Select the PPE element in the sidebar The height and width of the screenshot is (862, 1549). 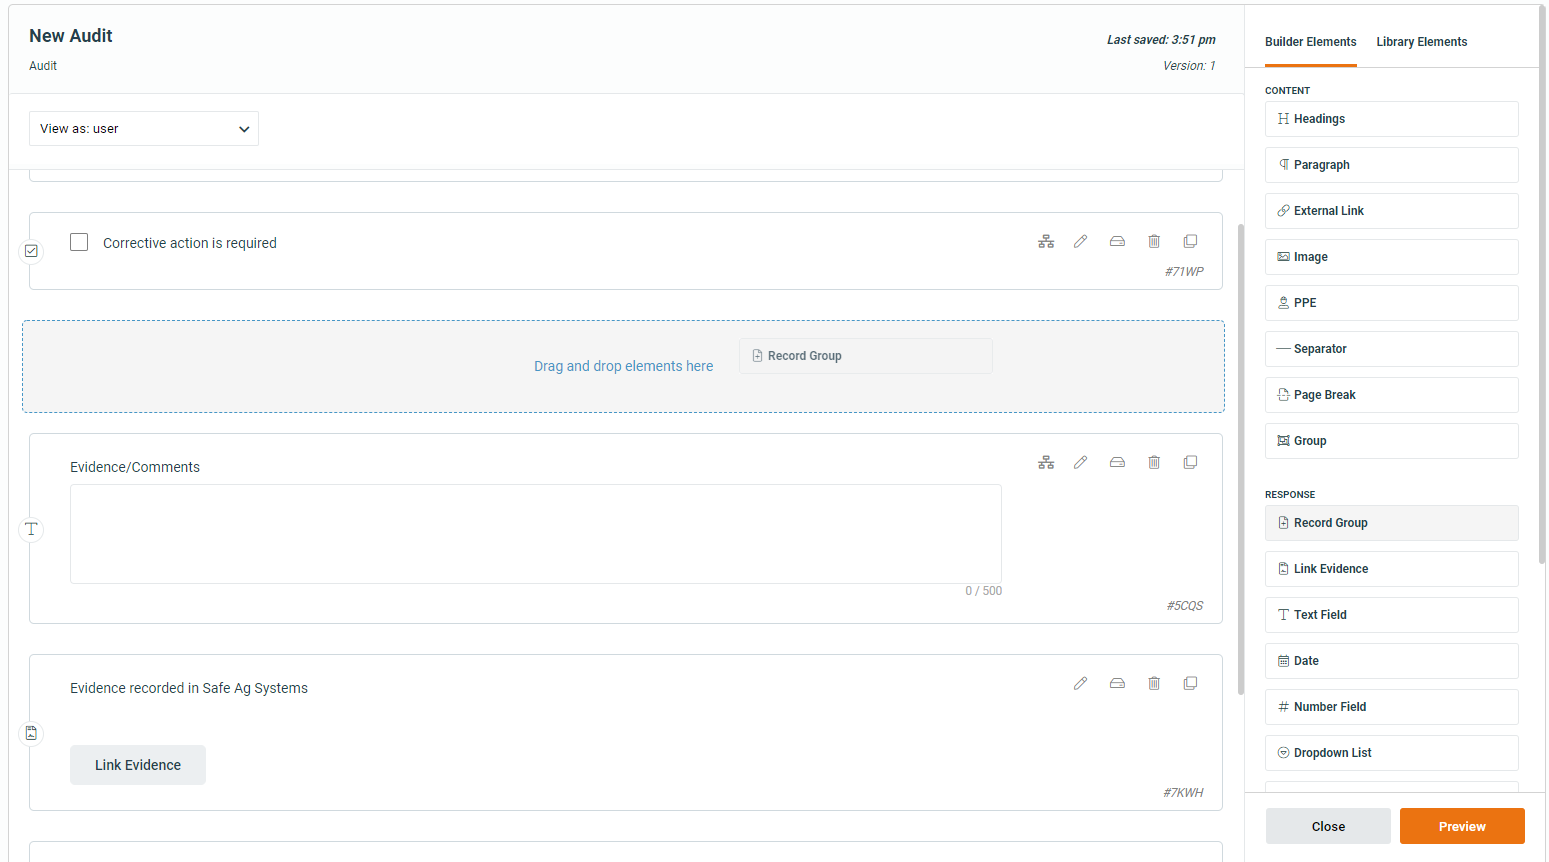(1391, 302)
